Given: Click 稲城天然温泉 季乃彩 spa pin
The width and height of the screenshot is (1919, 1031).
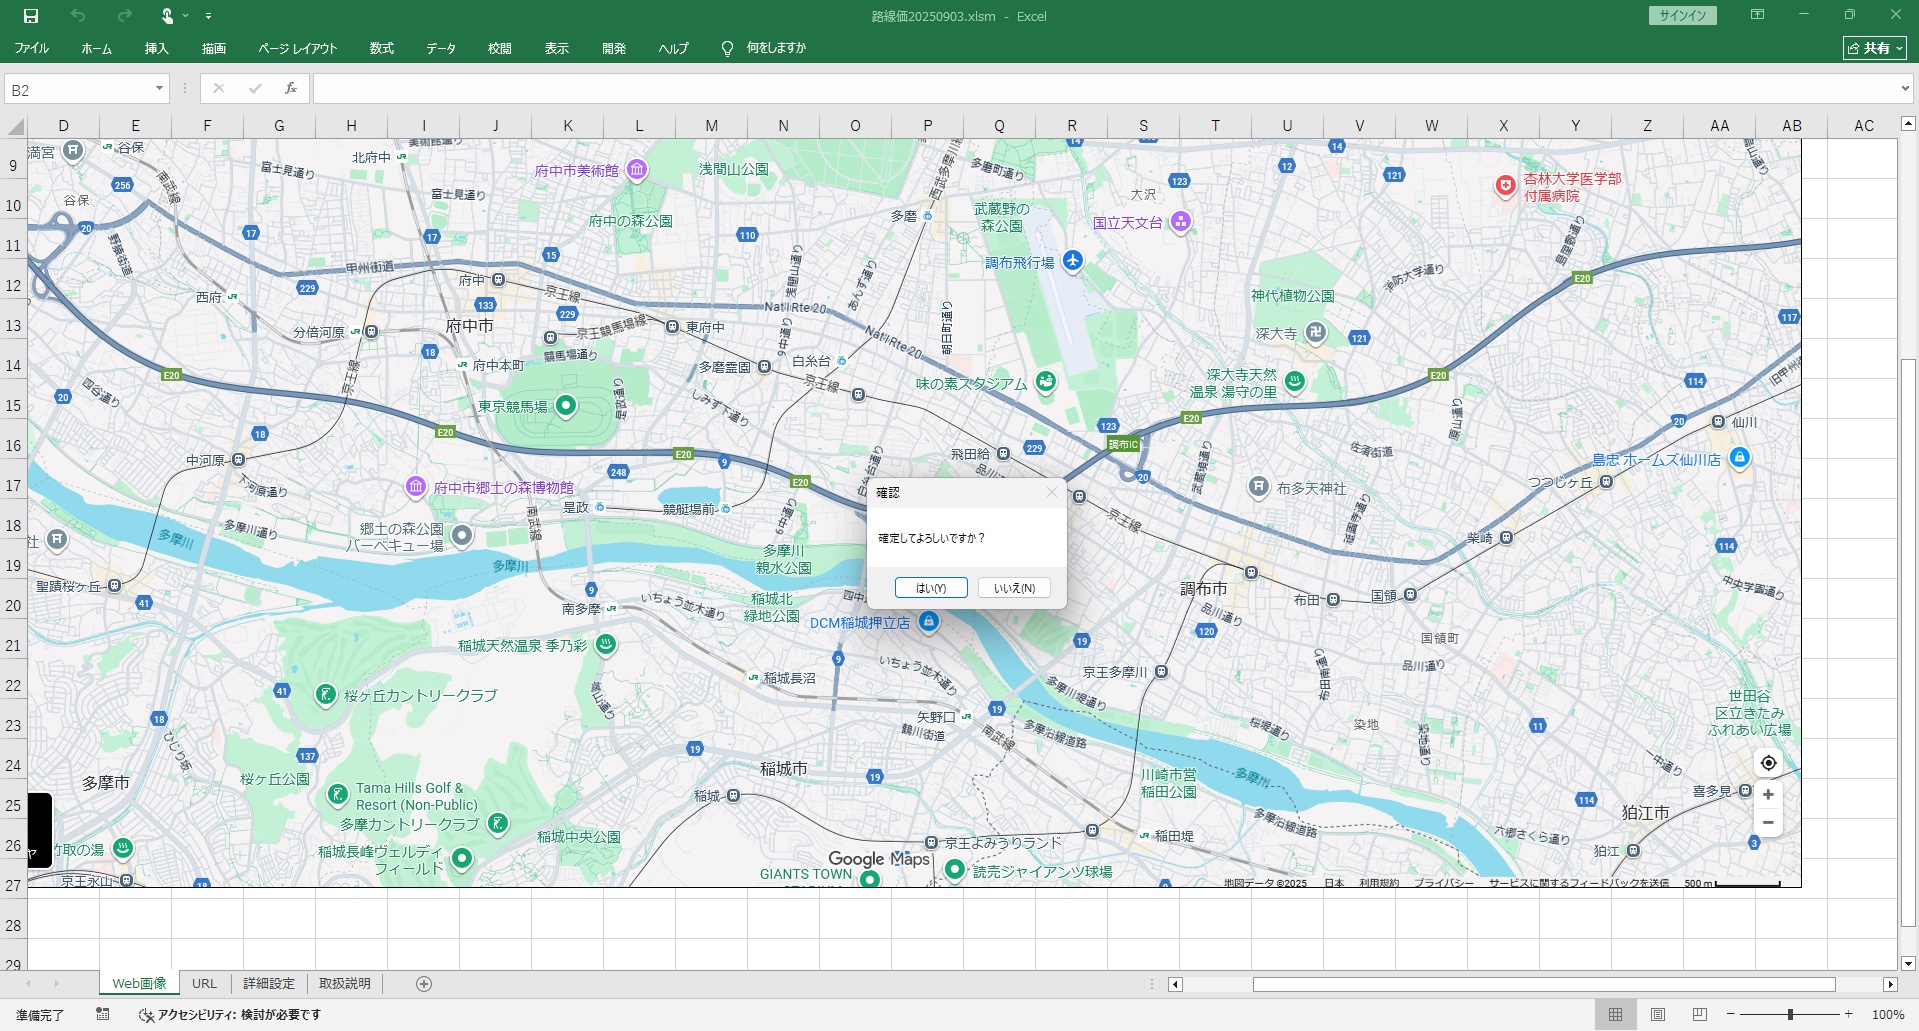Looking at the screenshot, I should point(606,644).
